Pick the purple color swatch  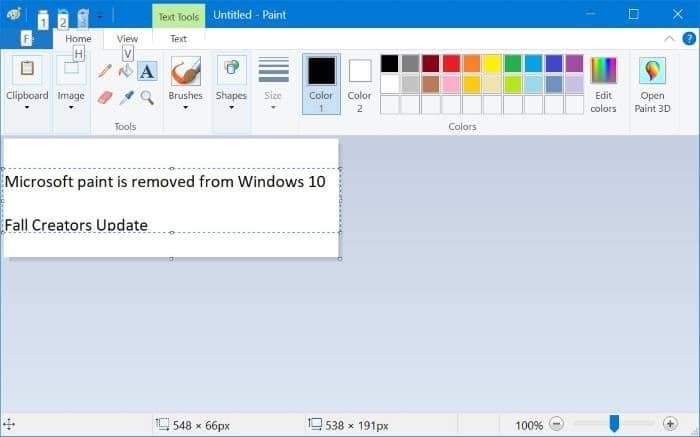[x=575, y=63]
